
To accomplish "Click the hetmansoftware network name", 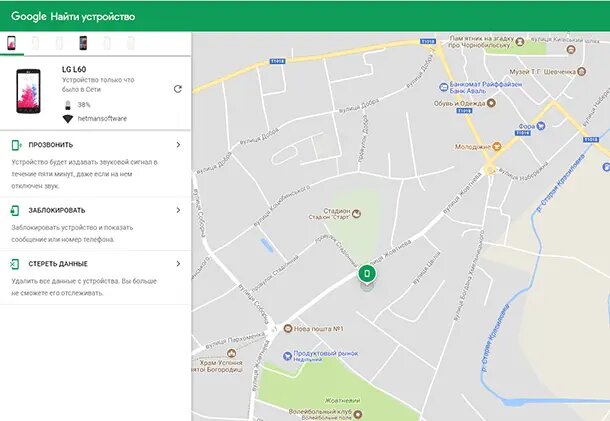I will (x=102, y=119).
